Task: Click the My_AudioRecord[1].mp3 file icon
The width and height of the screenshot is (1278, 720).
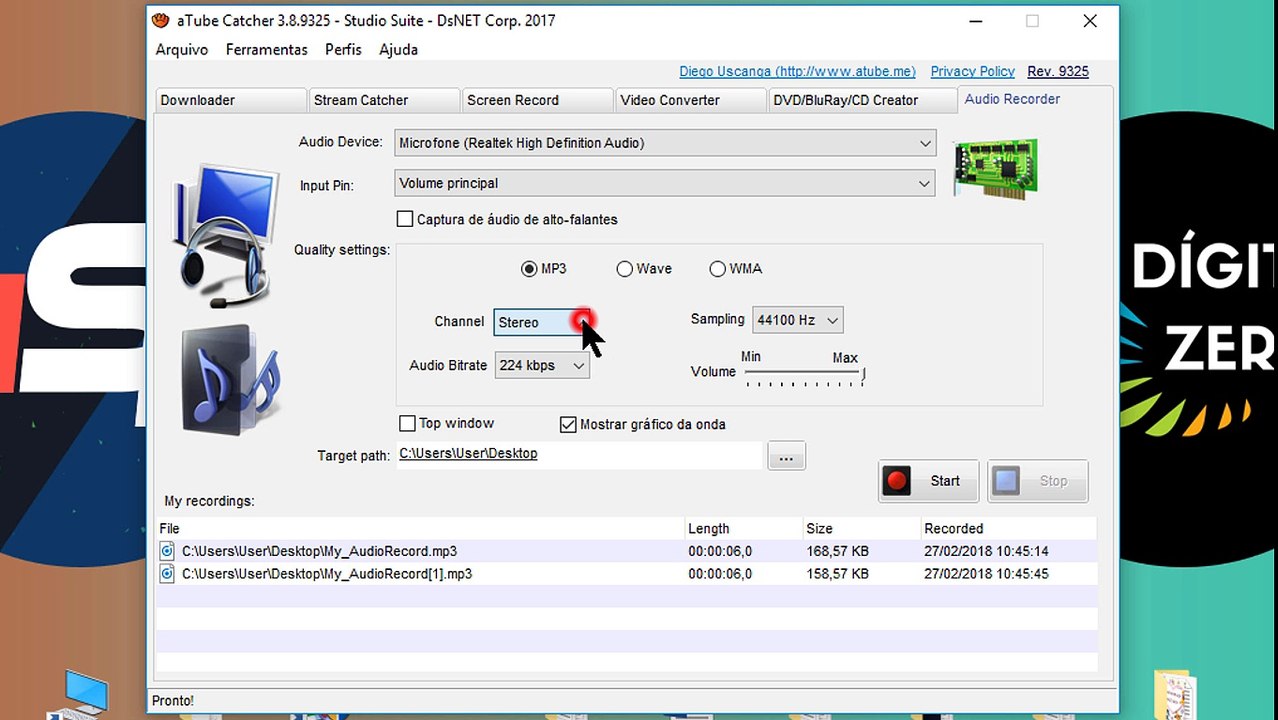Action: (x=168, y=574)
